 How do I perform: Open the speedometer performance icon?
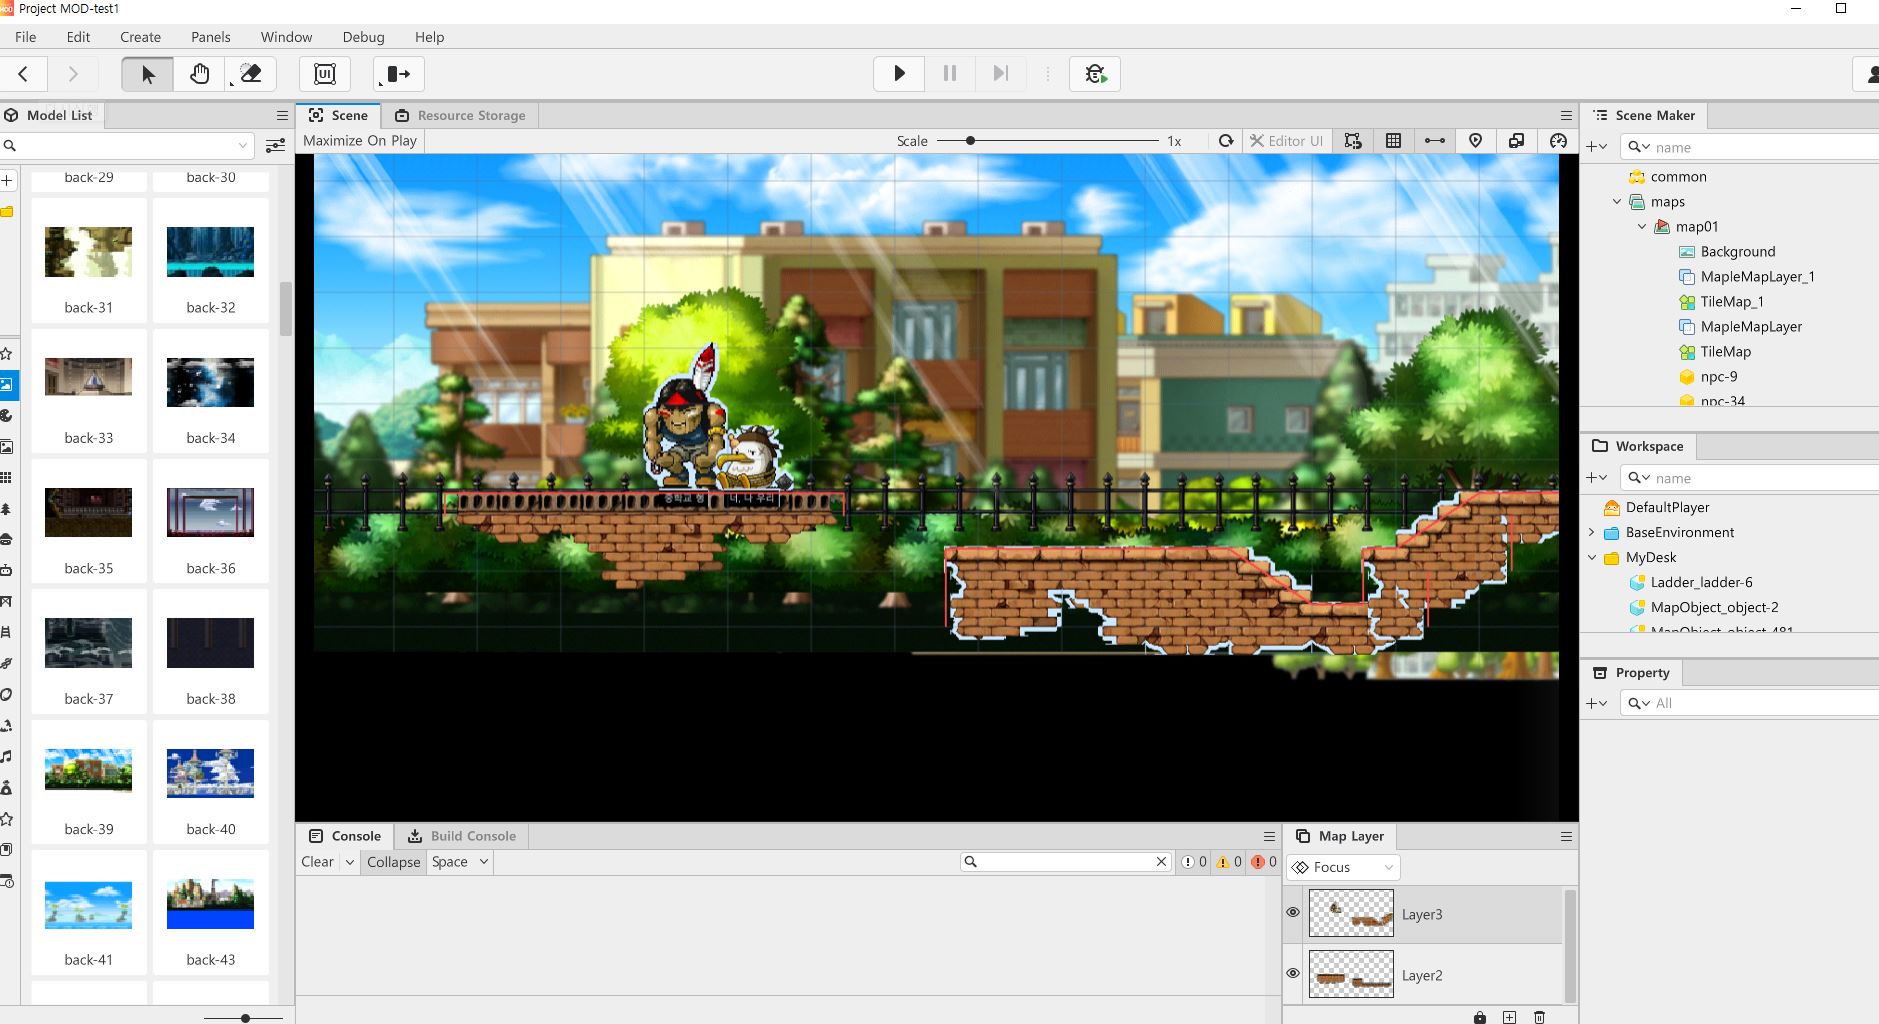click(x=1558, y=141)
